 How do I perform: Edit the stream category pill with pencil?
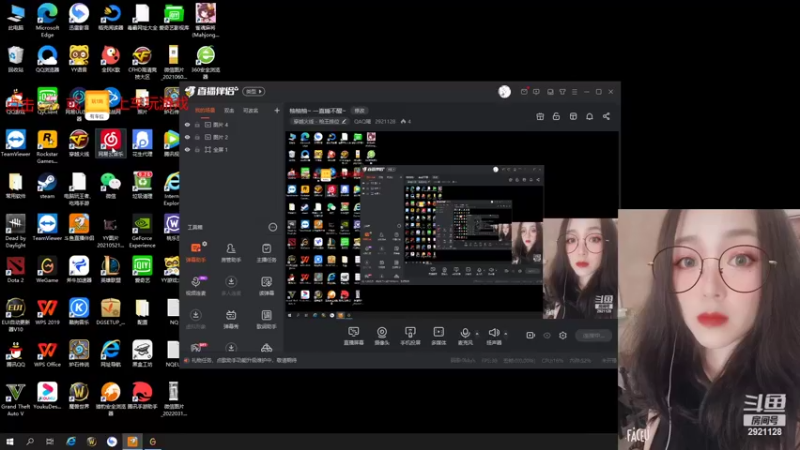(320, 121)
